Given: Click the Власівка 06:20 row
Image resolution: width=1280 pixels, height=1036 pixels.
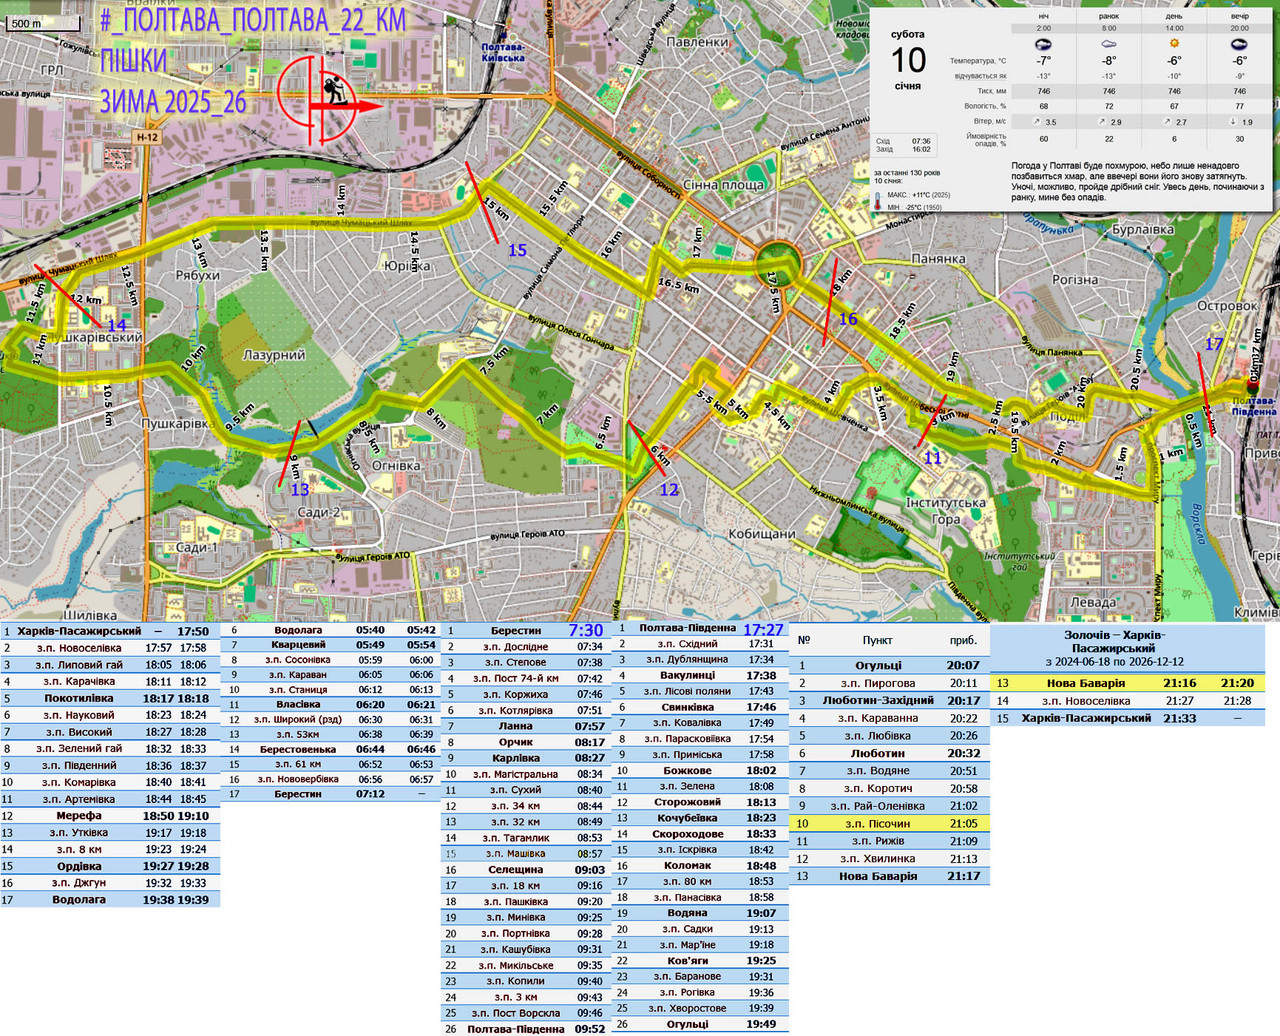Looking at the screenshot, I should [331, 704].
